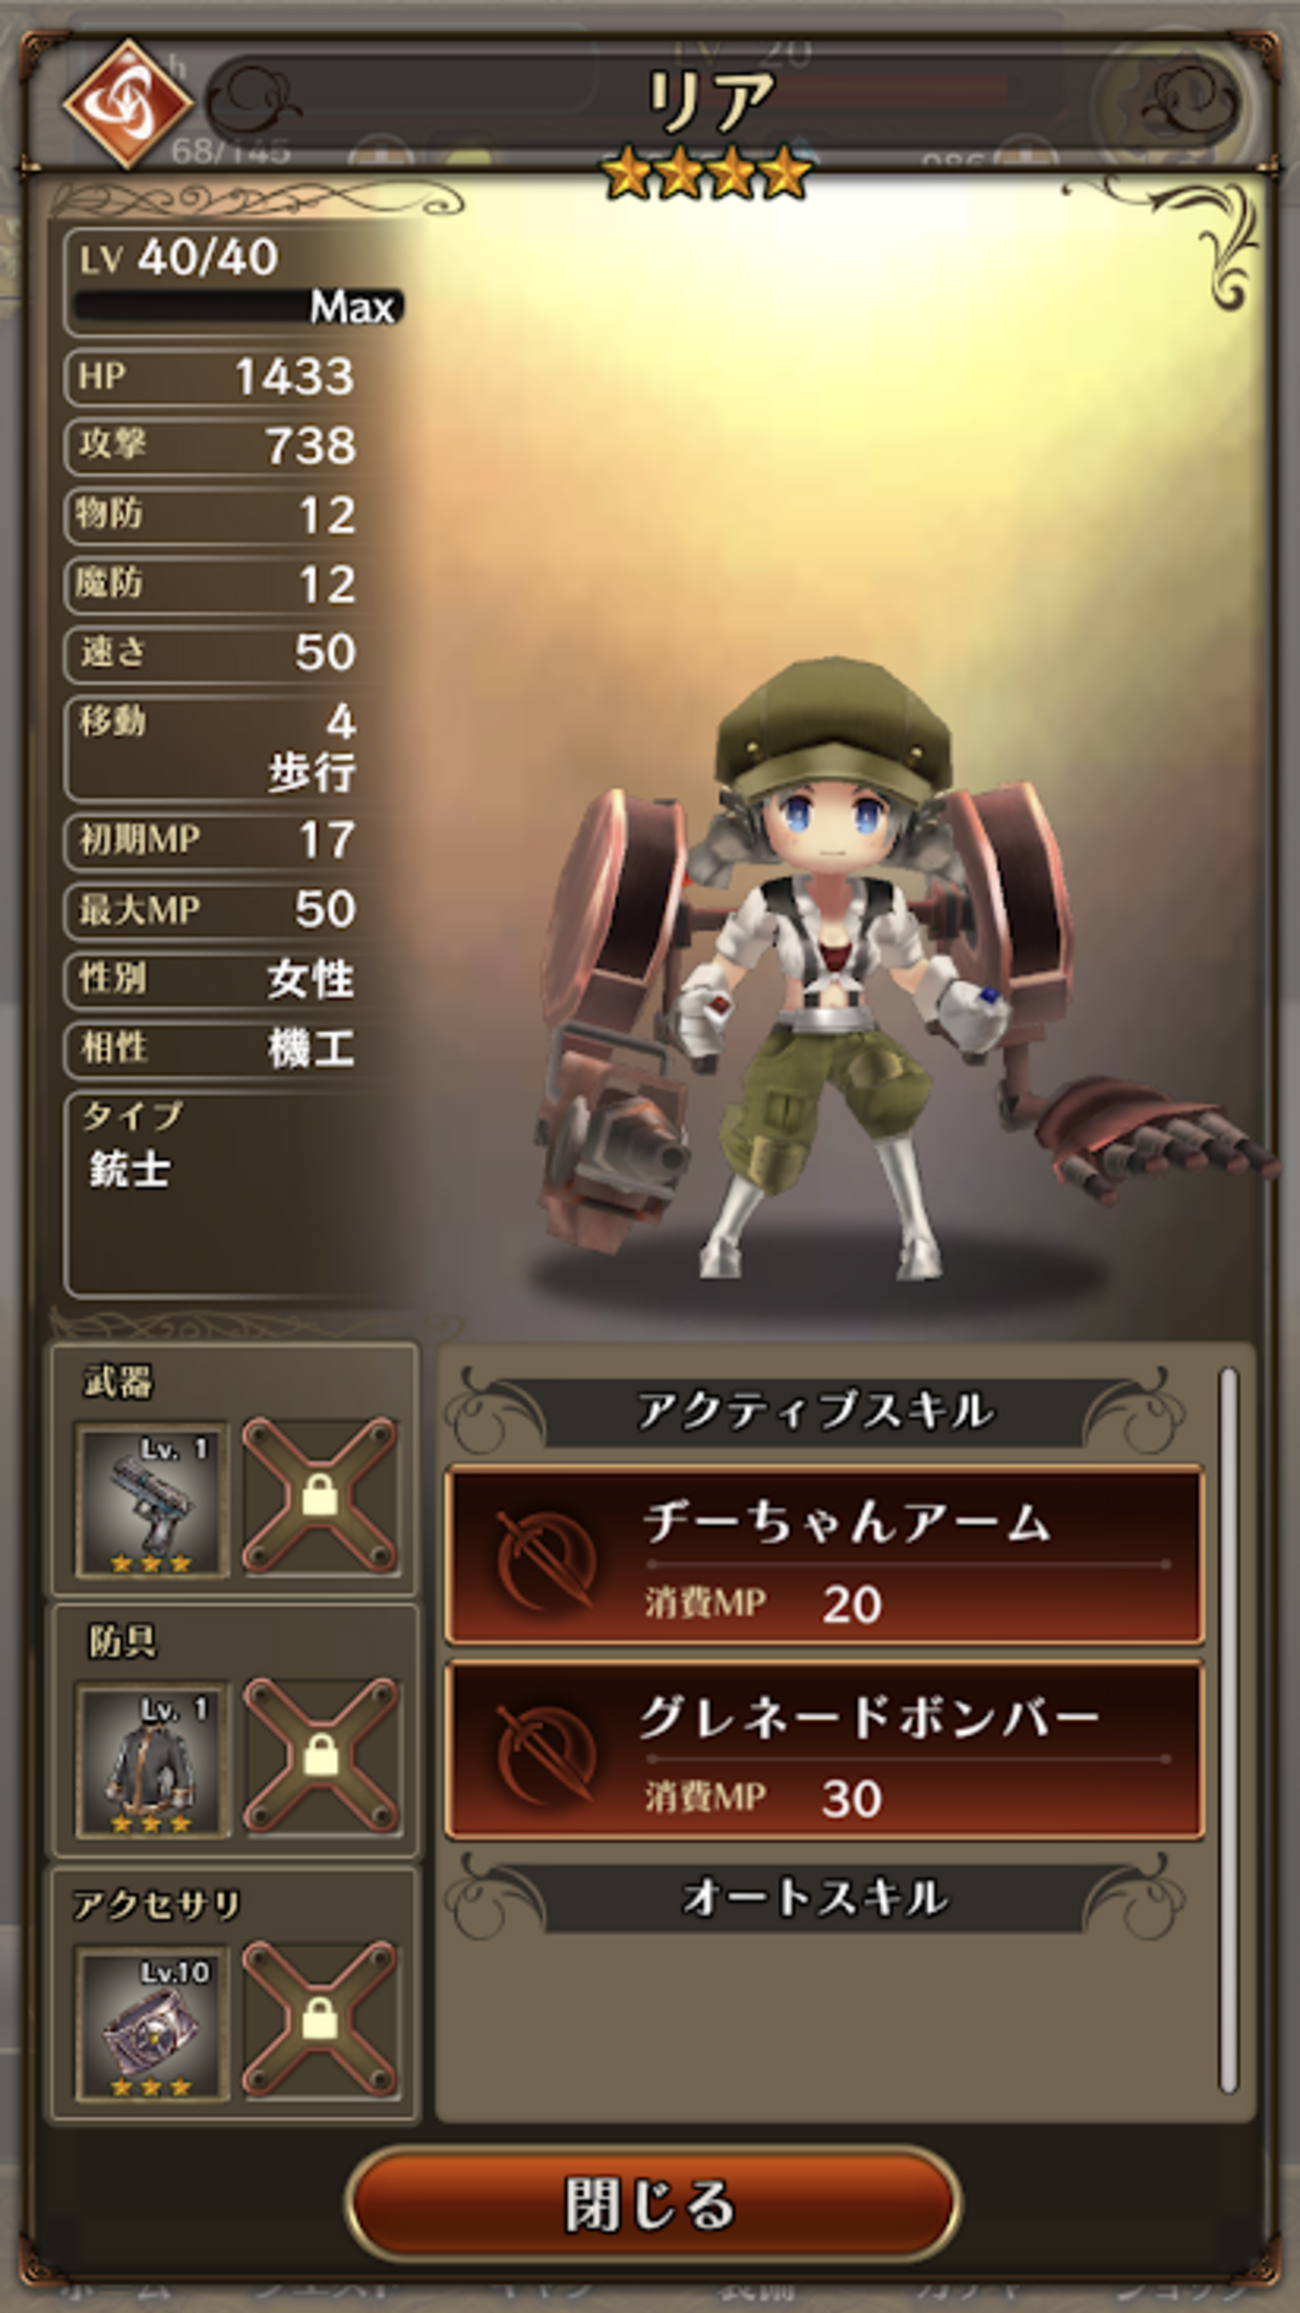Viewport: 1300px width, 2313px height.
Task: Select the locked second weapon slot
Action: [x=320, y=1496]
